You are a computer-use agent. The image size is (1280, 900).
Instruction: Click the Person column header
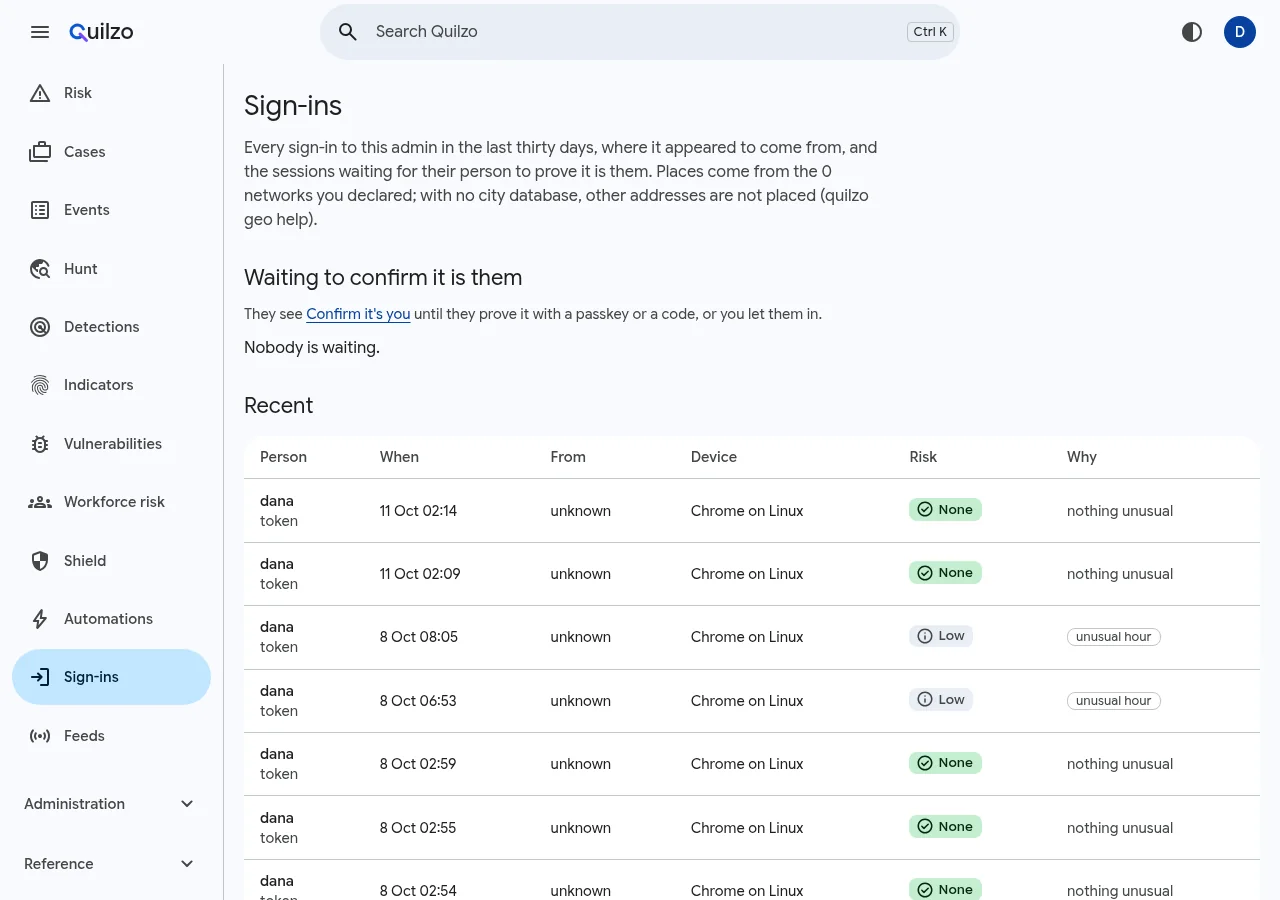(284, 457)
